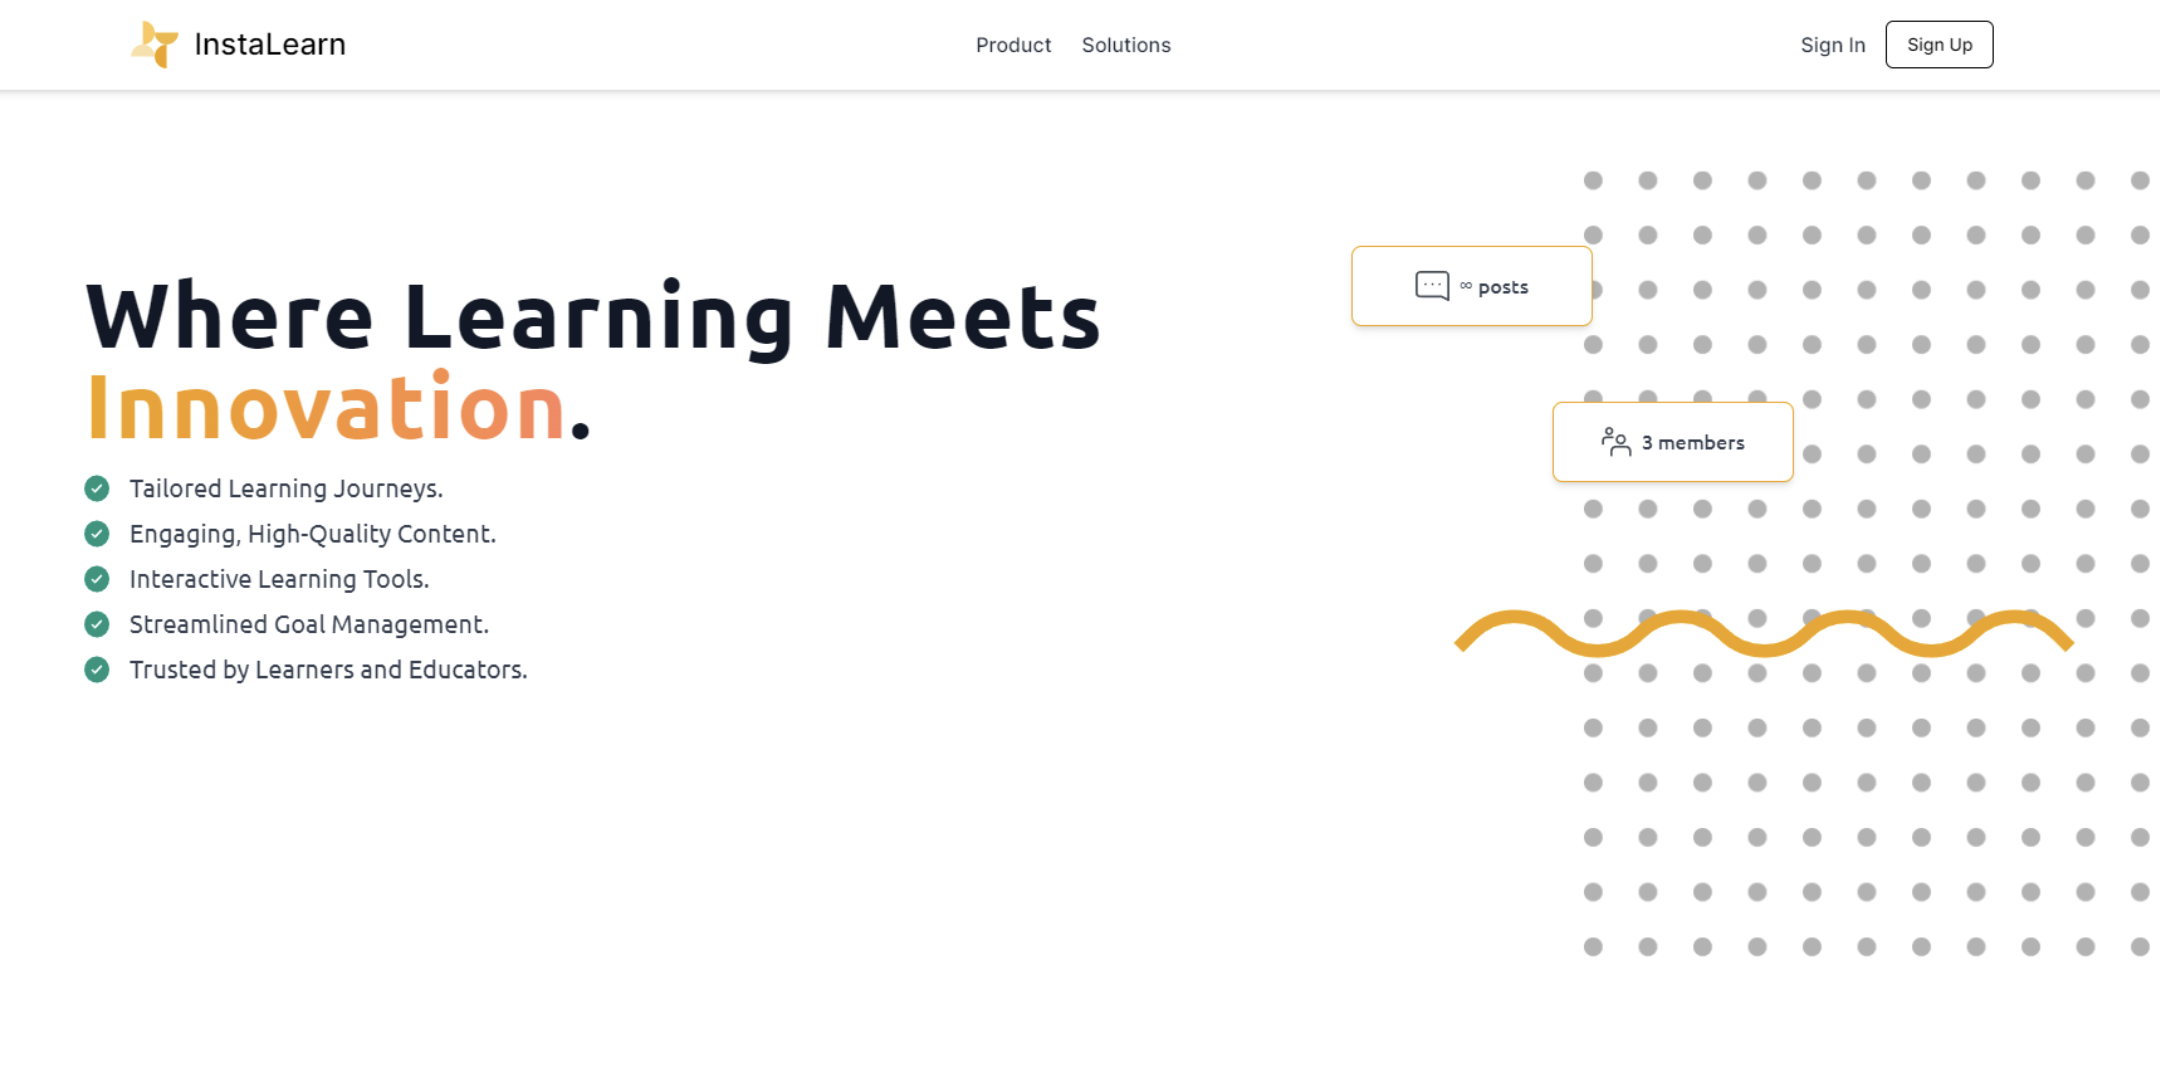
Task: Click checkmark beside Tailored Learning Journeys
Action: point(97,489)
